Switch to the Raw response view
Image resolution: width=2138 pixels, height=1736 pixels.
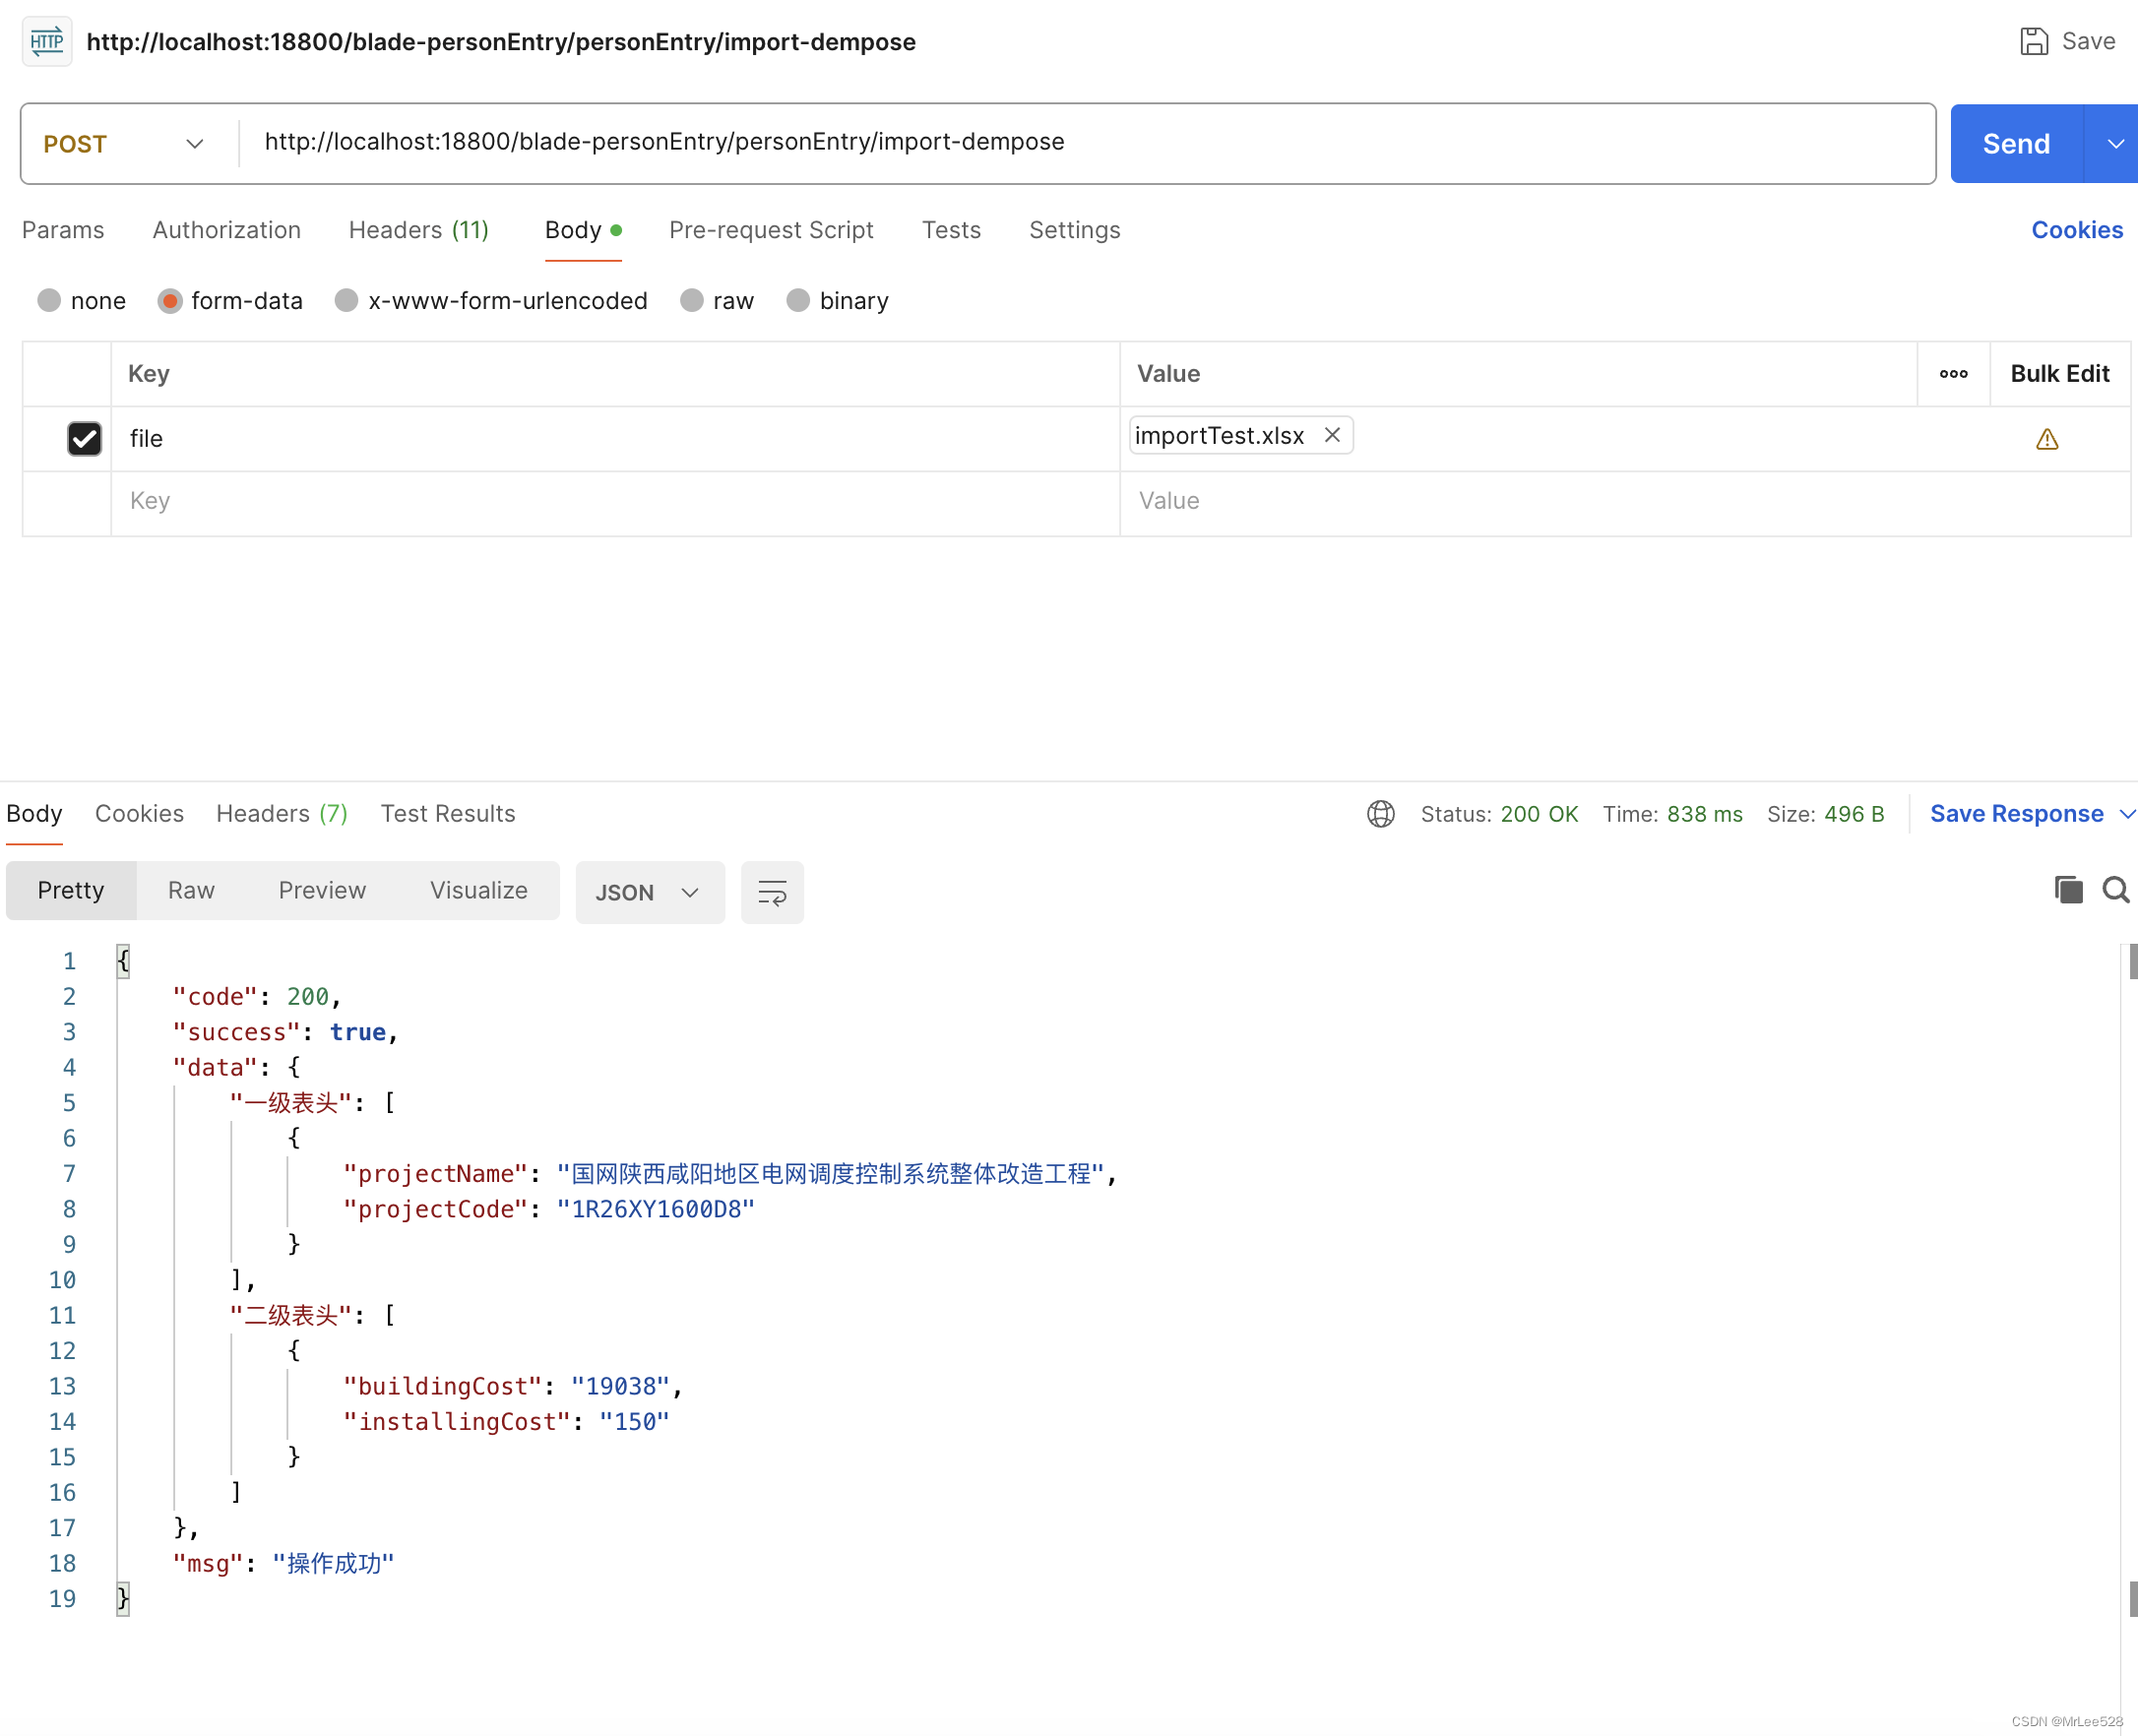coord(191,890)
